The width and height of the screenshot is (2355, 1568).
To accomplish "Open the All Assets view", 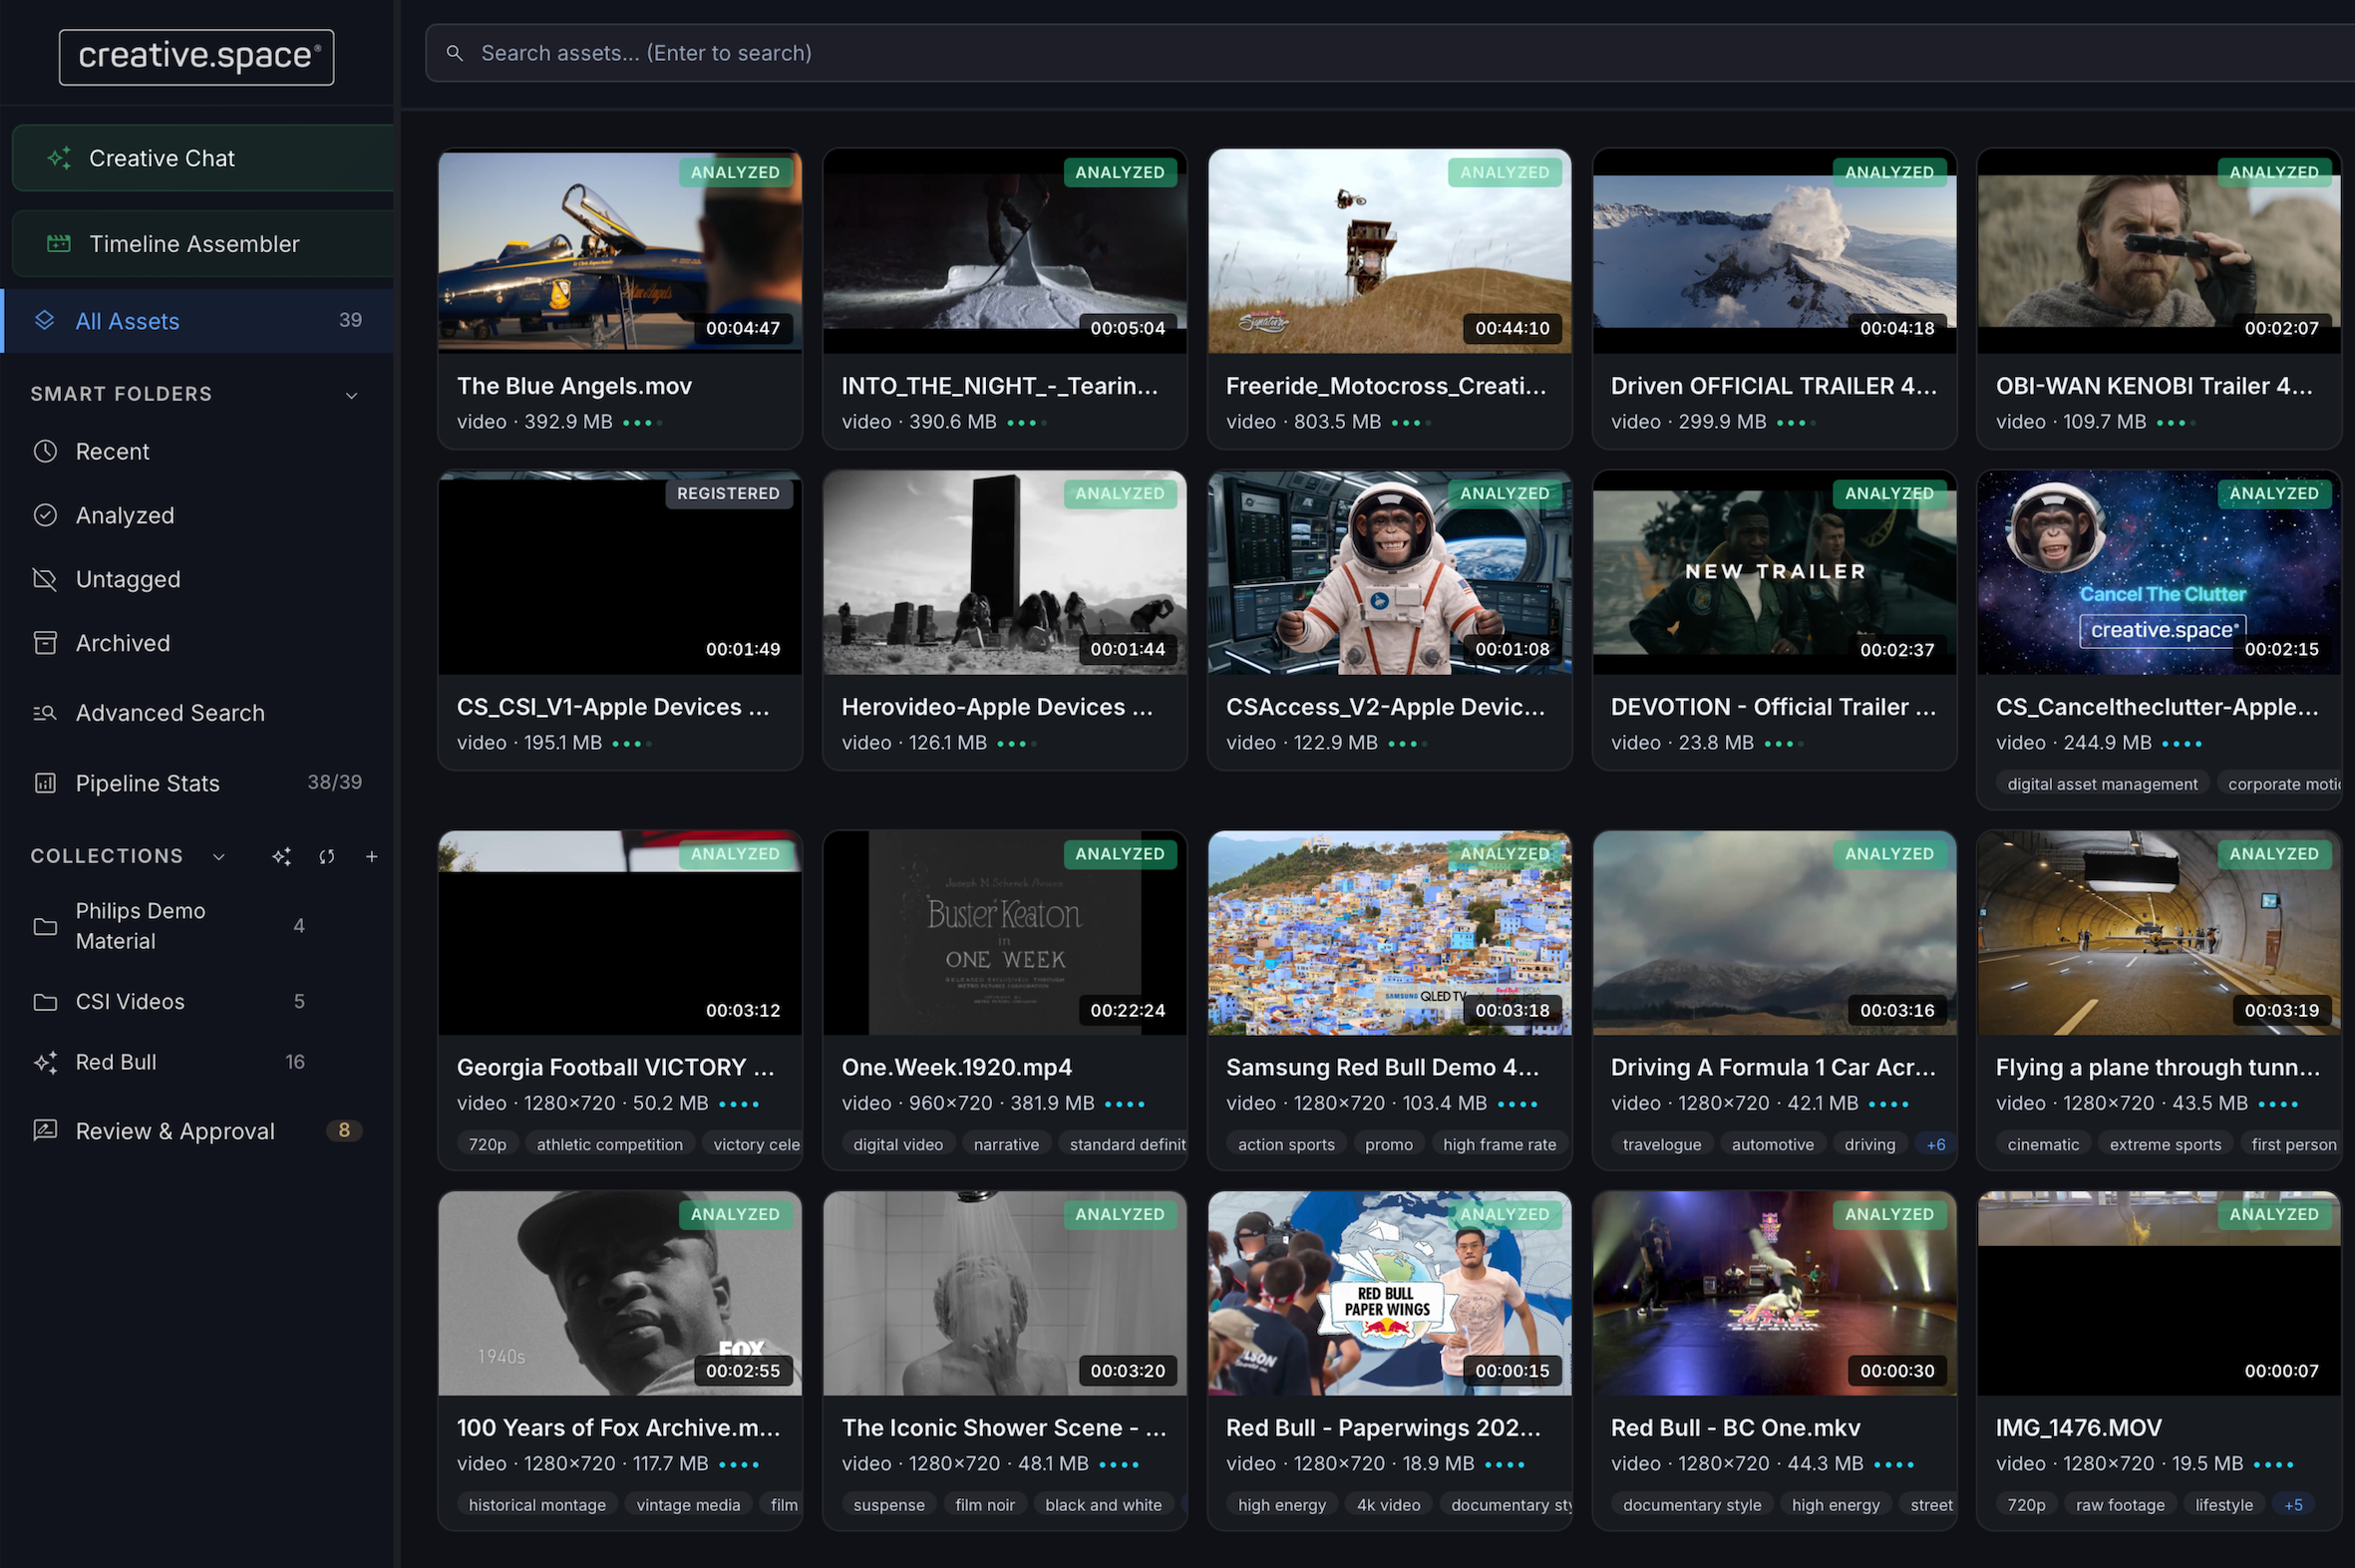I will (x=128, y=321).
